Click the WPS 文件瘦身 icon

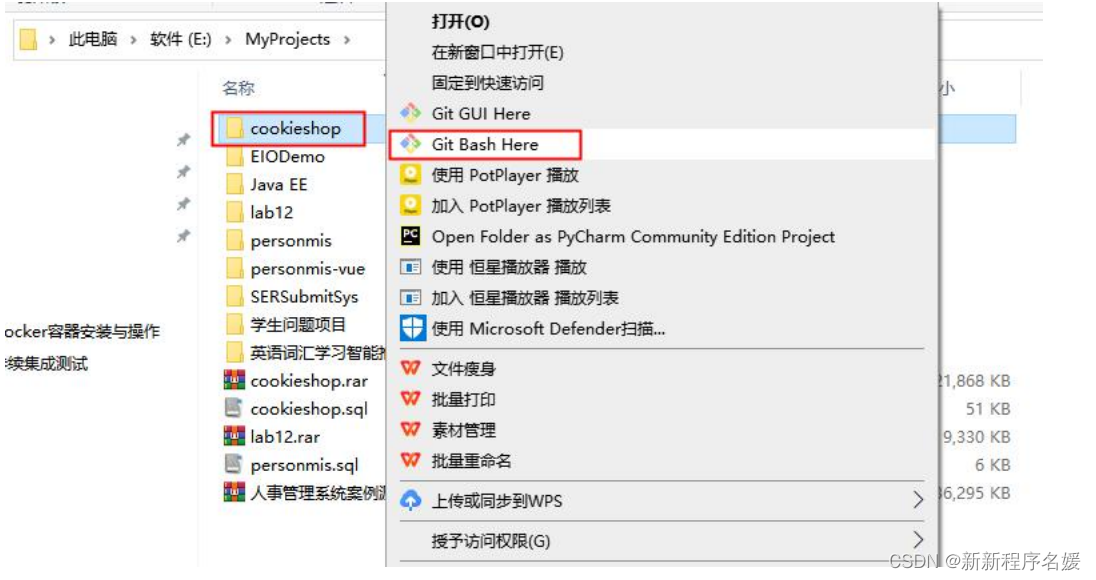pos(410,368)
